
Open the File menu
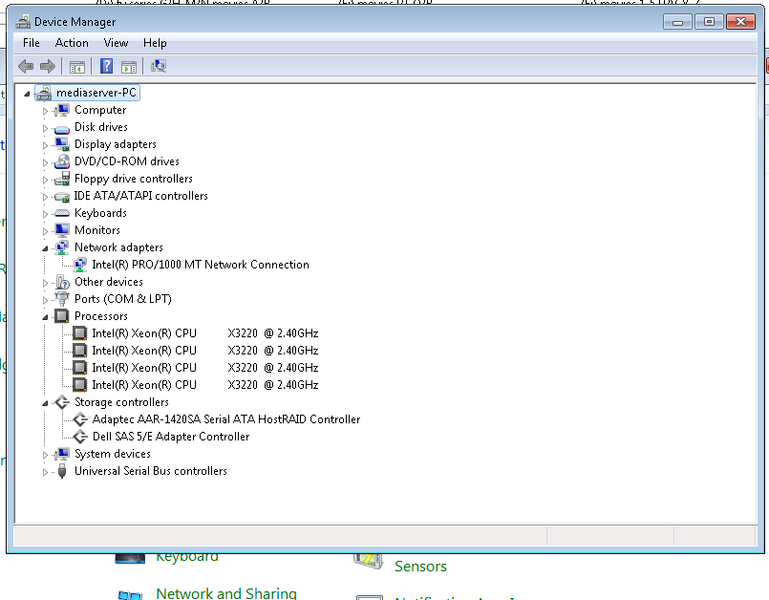click(x=31, y=43)
